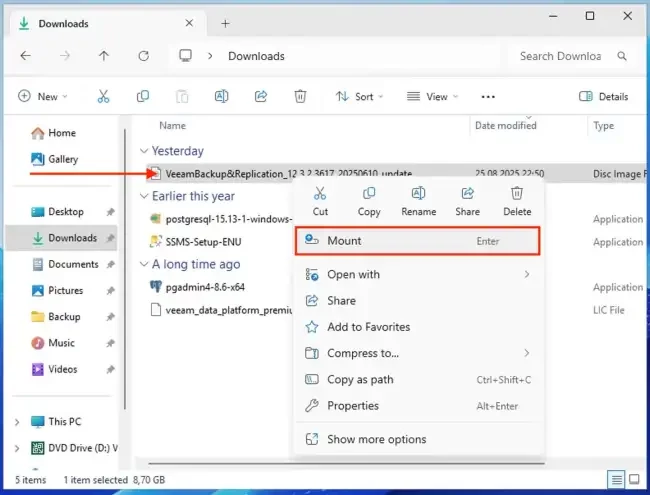Open Properties from the context menu

[x=418, y=406]
